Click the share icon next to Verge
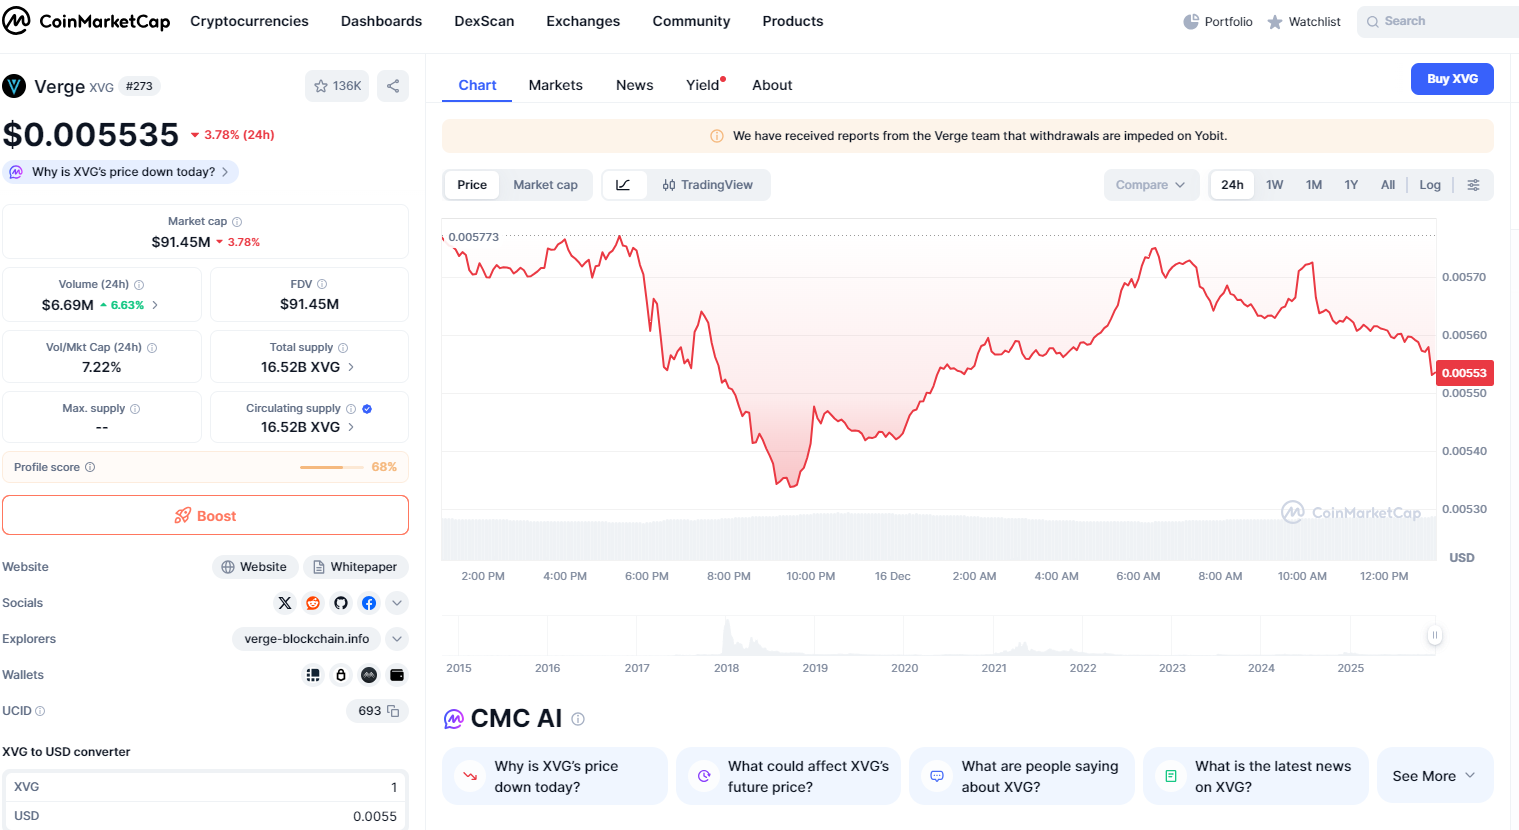1519x830 pixels. coord(393,86)
